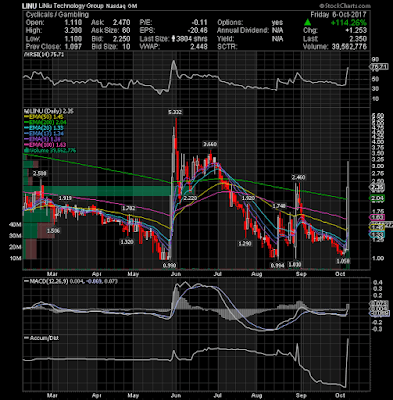Open the StockCharts.com watermark link
Viewport: 393px width, 400px height.
(345, 6)
